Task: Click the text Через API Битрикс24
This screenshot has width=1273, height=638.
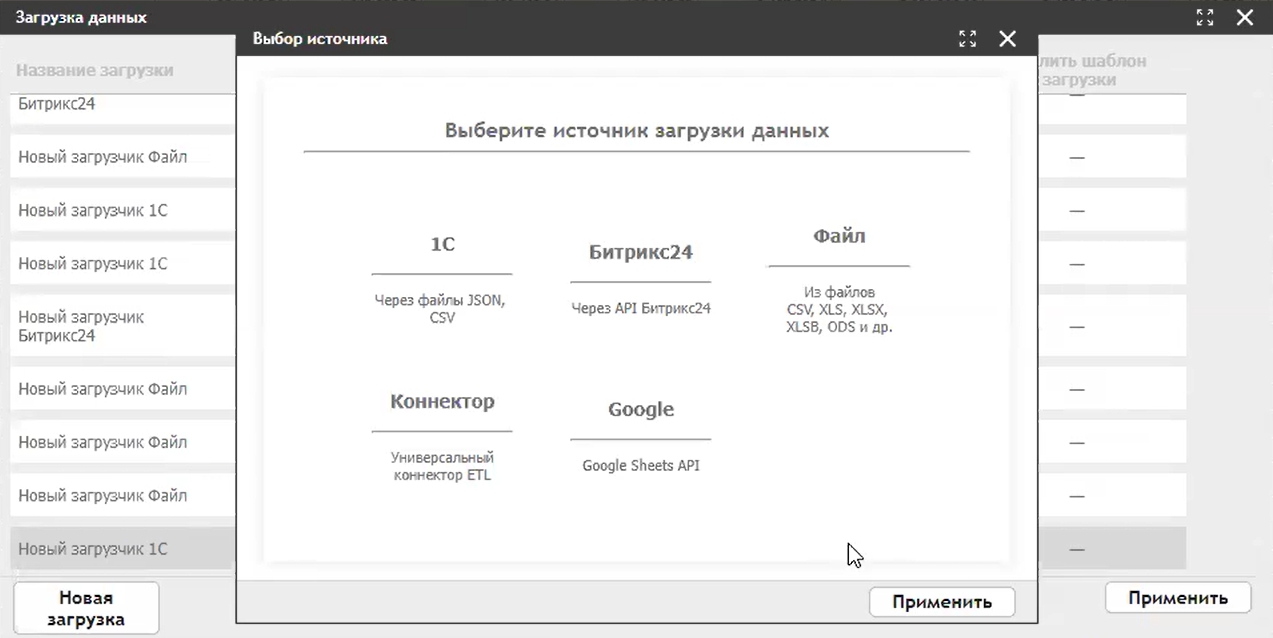Action: click(x=641, y=309)
